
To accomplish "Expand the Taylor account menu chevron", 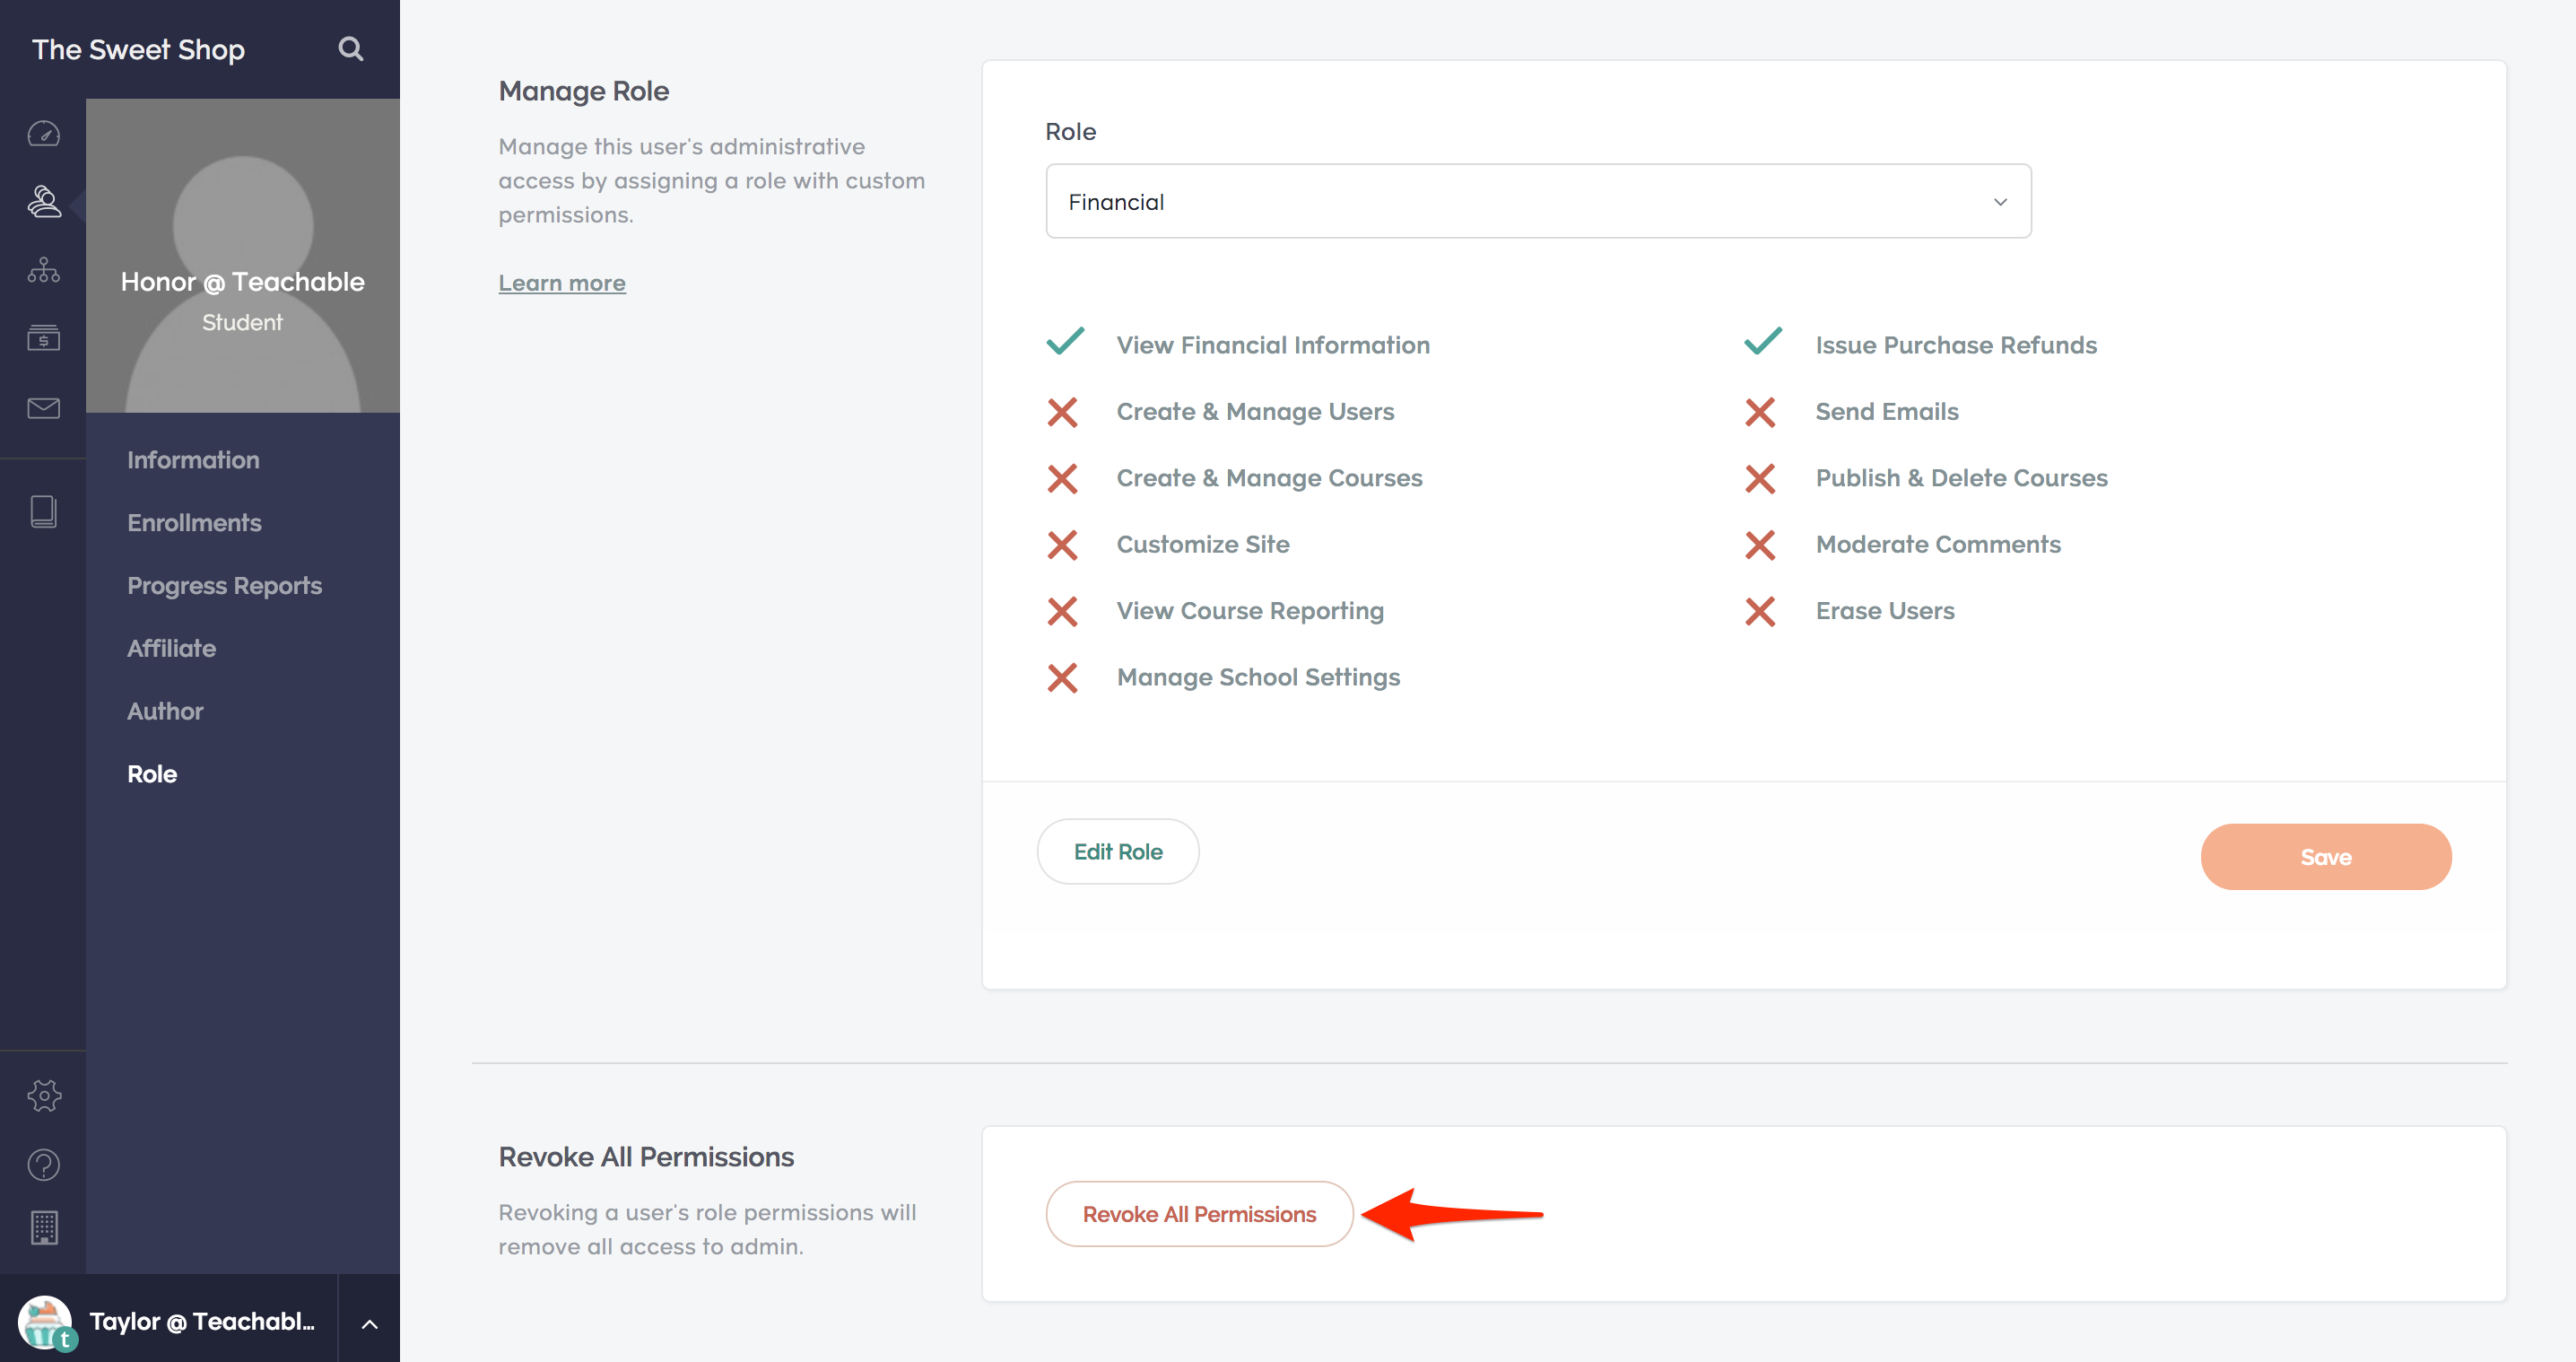I will point(369,1324).
